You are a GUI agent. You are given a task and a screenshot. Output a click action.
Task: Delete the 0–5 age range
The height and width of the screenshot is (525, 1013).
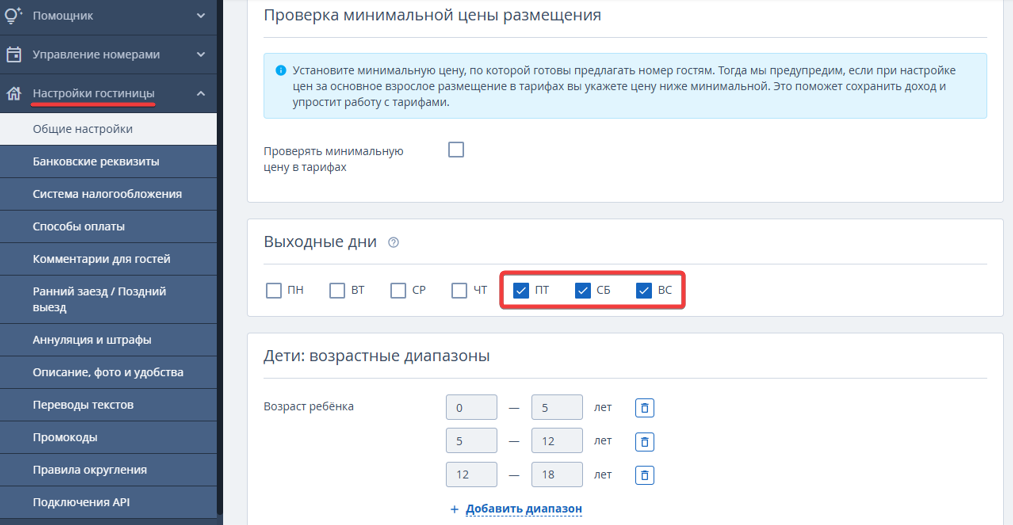coord(644,407)
